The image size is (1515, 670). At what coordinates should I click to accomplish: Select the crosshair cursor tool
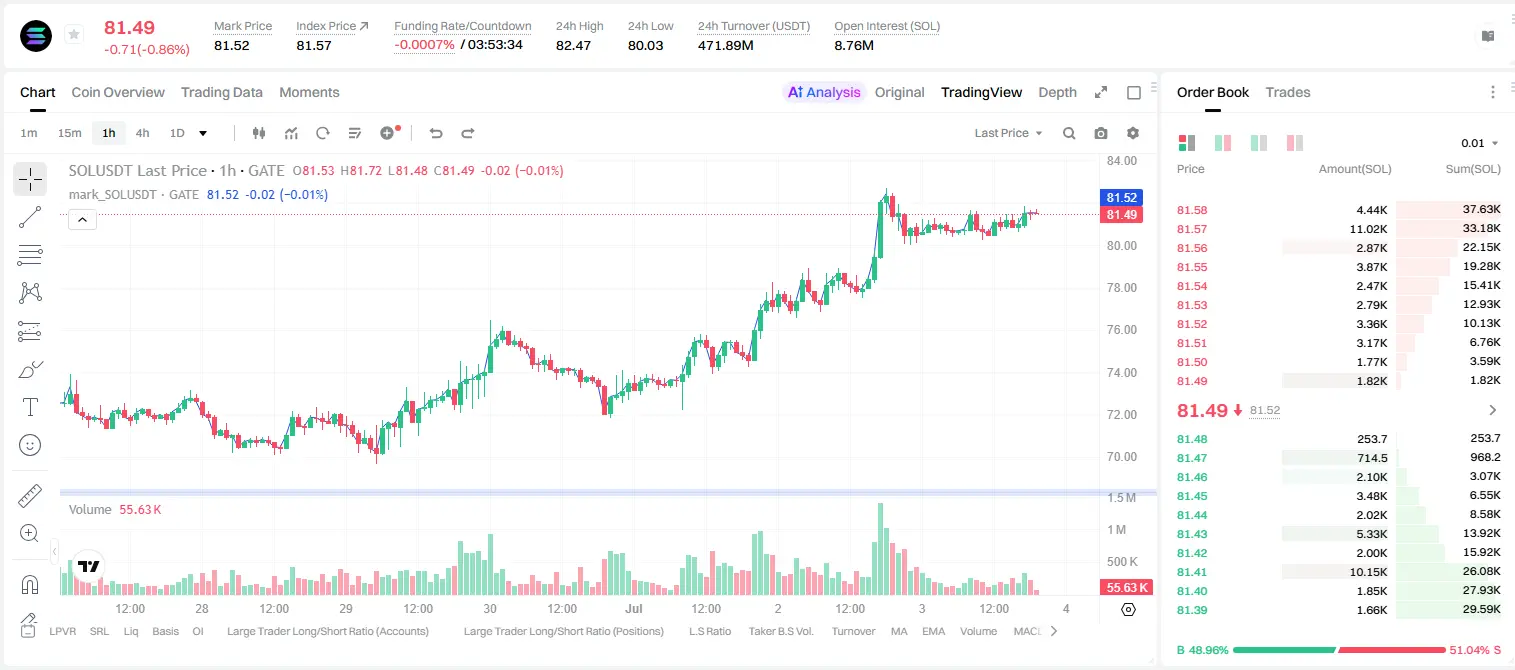pyautogui.click(x=30, y=179)
